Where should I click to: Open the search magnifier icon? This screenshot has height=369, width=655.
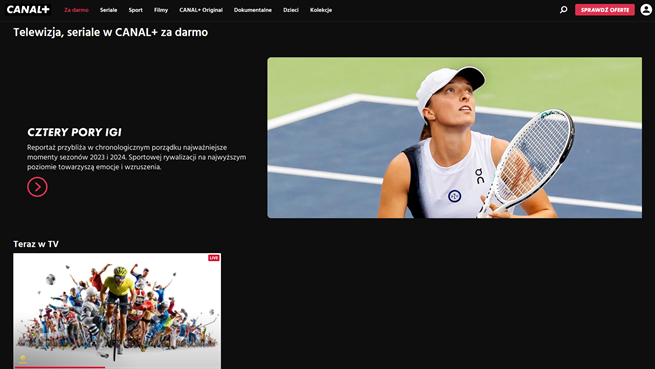[564, 10]
